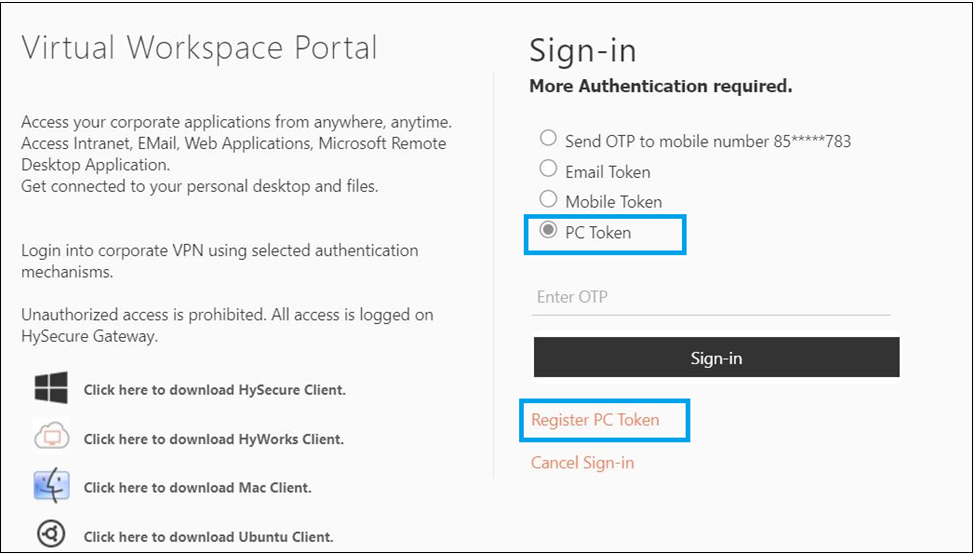Click the Ubuntu circle logo icon
Screen dimensions: 975x554
pyautogui.click(x=50, y=533)
